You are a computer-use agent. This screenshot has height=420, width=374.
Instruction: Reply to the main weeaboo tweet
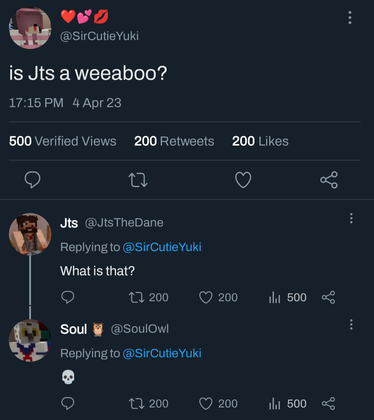point(32,180)
